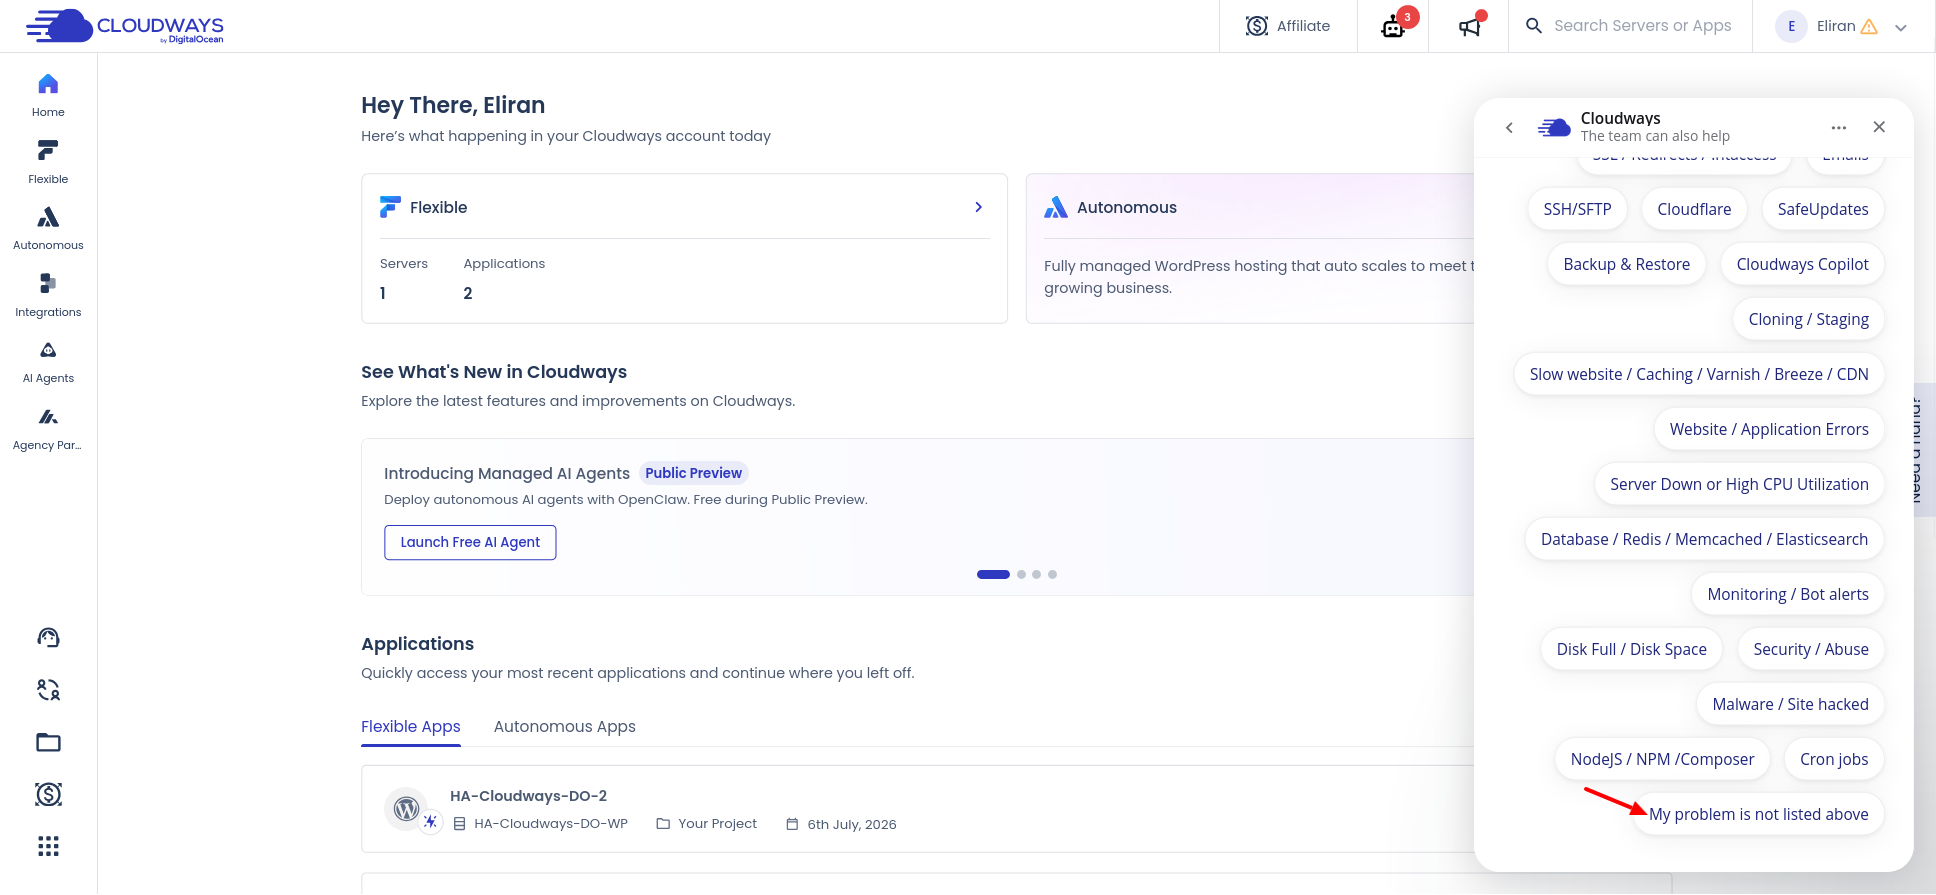The height and width of the screenshot is (895, 1936).
Task: Click the support headset sidebar icon
Action: [48, 638]
